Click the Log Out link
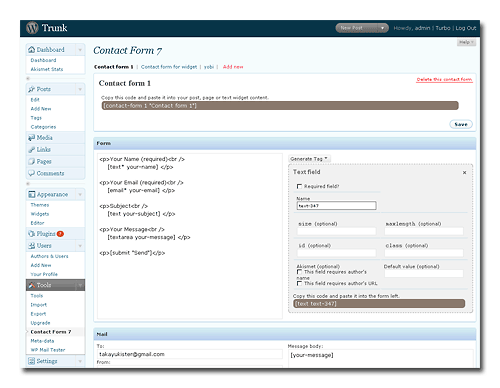Screen dimensions: 500x388 coord(466,28)
